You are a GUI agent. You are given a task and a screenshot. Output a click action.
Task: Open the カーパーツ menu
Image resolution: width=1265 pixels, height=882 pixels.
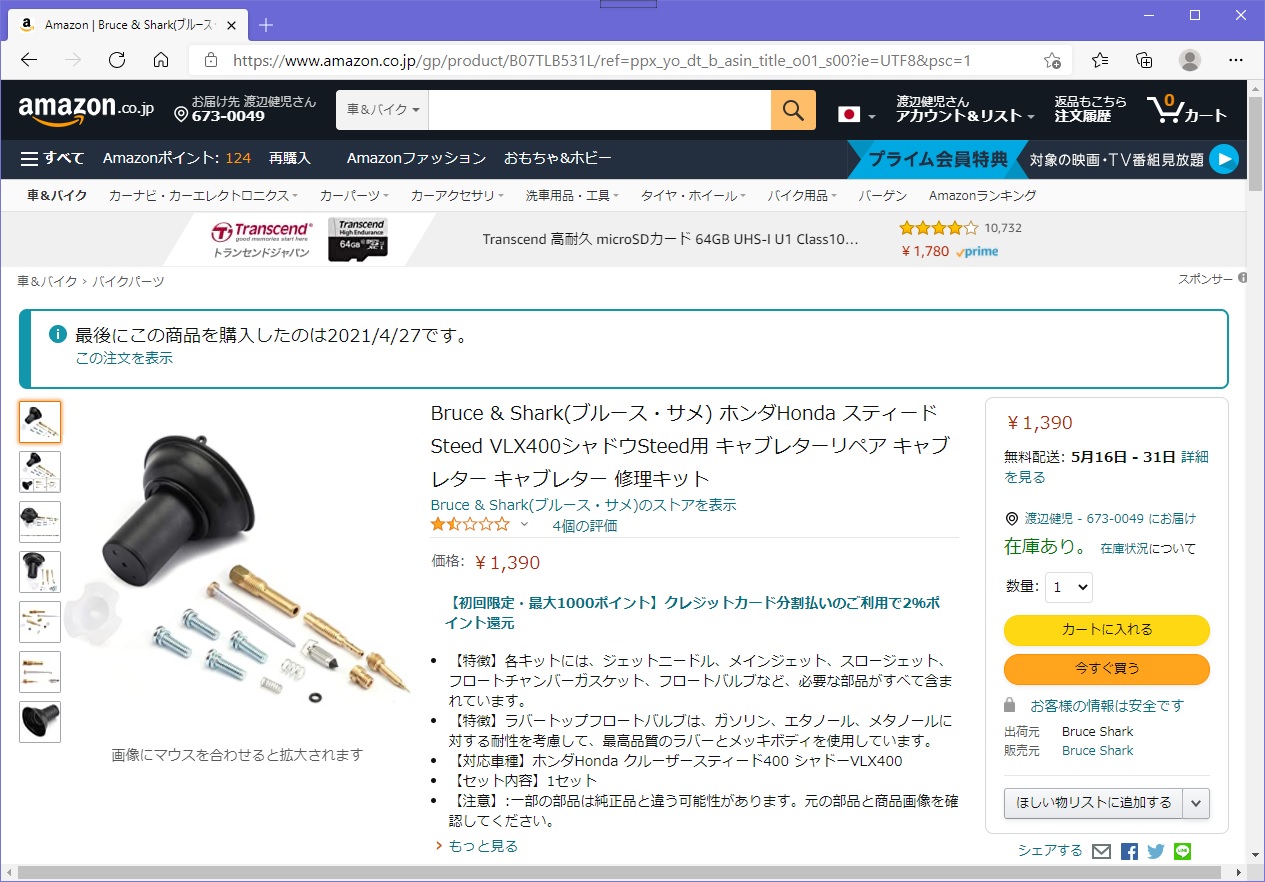point(354,196)
